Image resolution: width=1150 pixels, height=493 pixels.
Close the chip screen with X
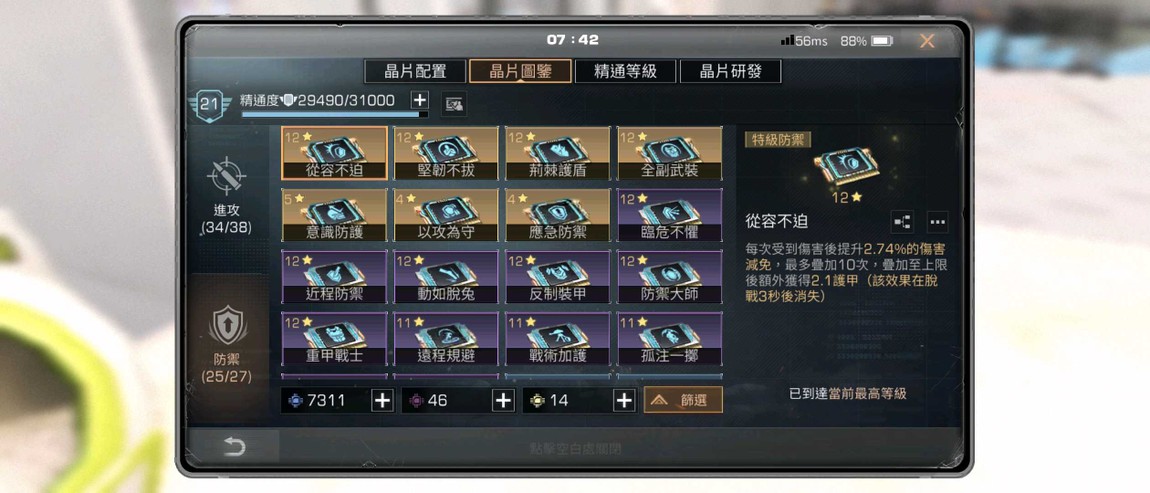927,41
